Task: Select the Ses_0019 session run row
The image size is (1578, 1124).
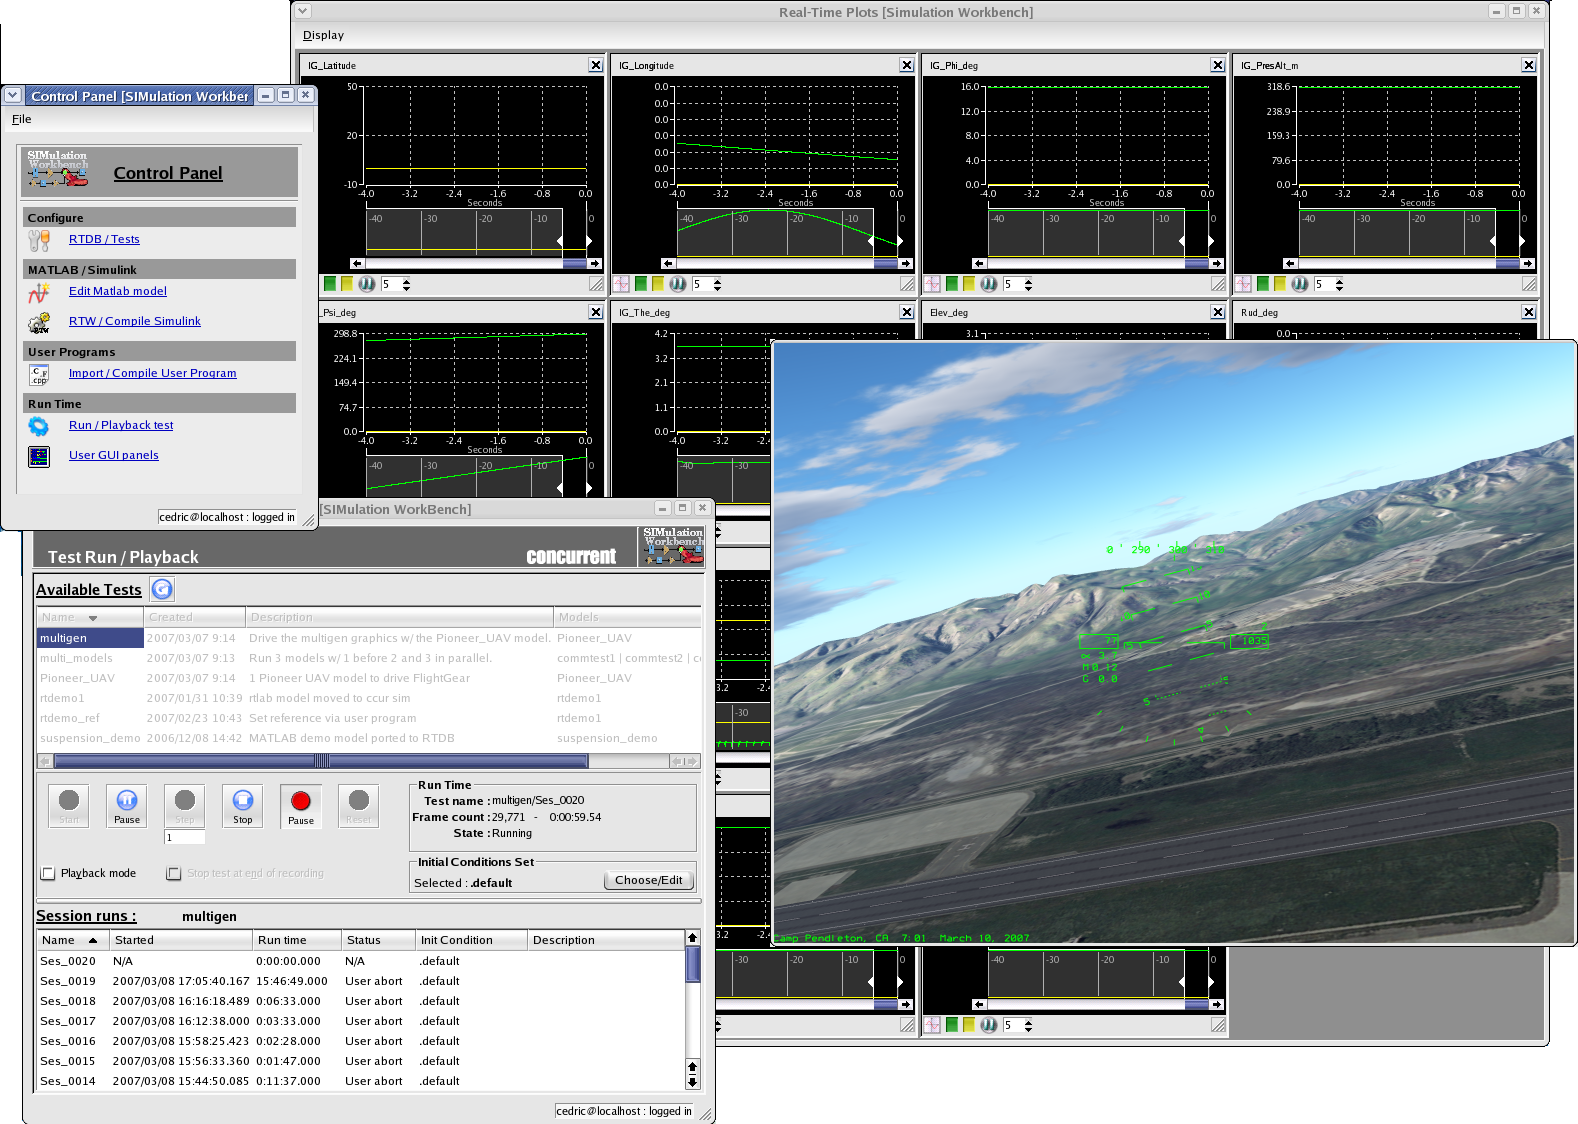Action: click(361, 981)
